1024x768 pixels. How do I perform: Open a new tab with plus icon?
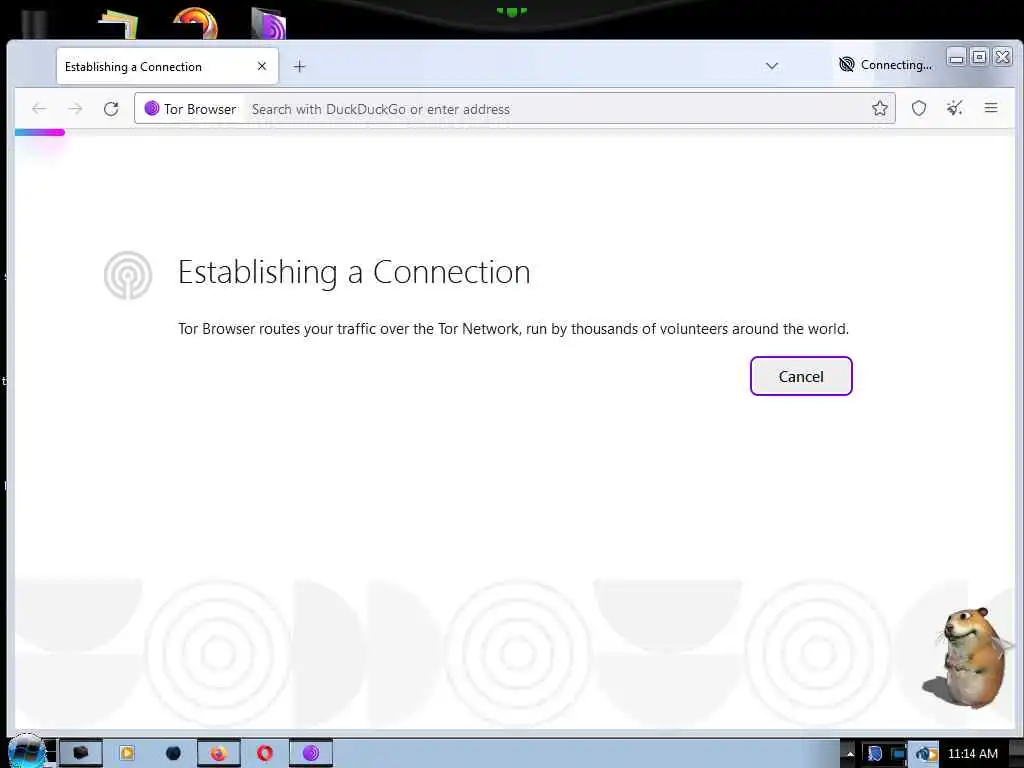pos(299,66)
